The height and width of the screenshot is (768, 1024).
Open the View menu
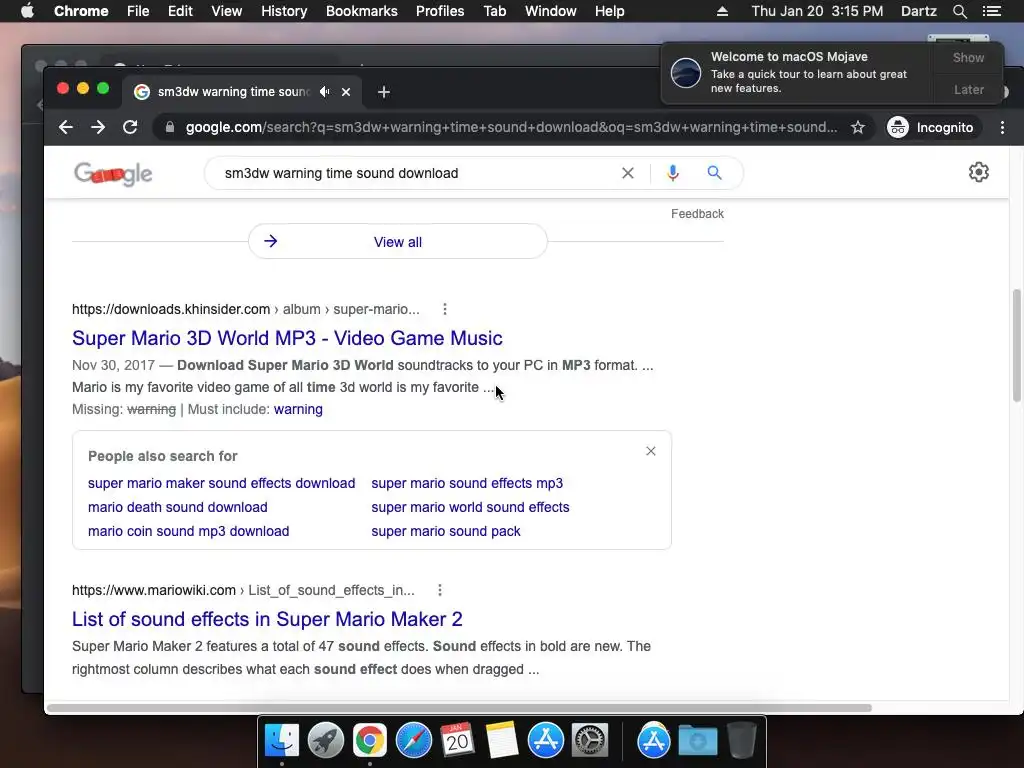(227, 11)
